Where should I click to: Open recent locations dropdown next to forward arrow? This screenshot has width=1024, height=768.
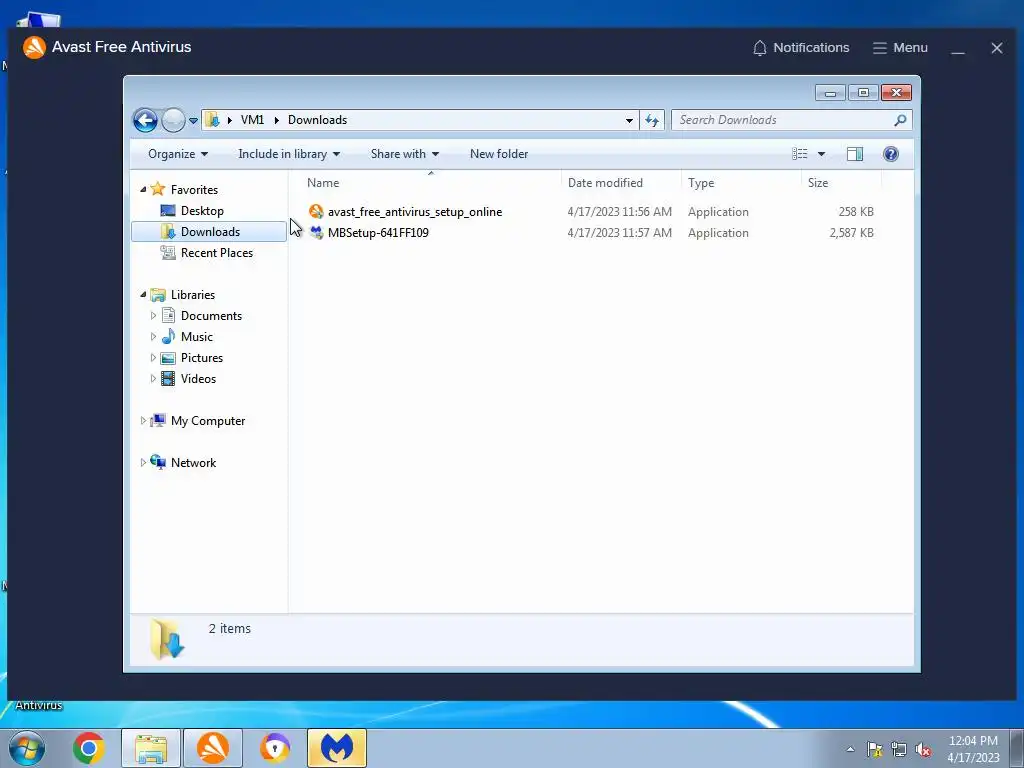(x=193, y=120)
